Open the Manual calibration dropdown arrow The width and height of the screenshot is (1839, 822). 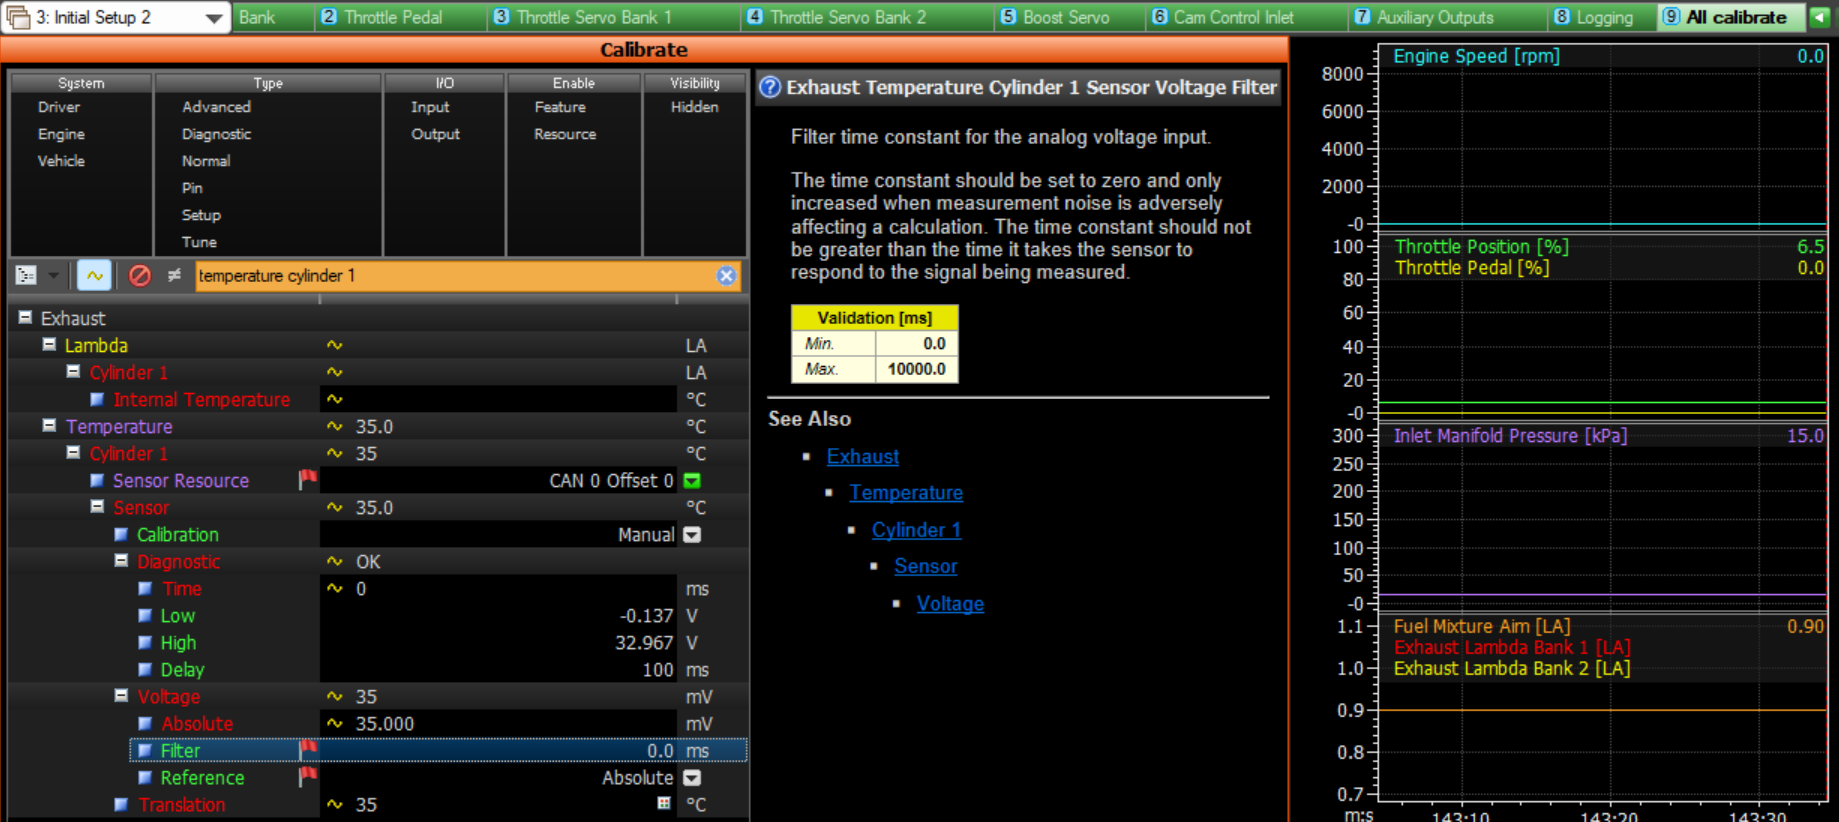pyautogui.click(x=692, y=535)
